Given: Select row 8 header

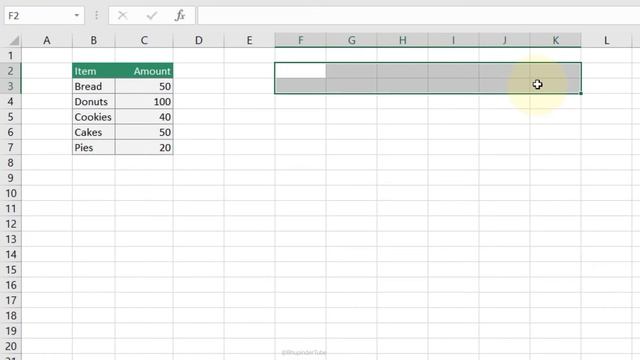Looking at the screenshot, I should pyautogui.click(x=11, y=163).
